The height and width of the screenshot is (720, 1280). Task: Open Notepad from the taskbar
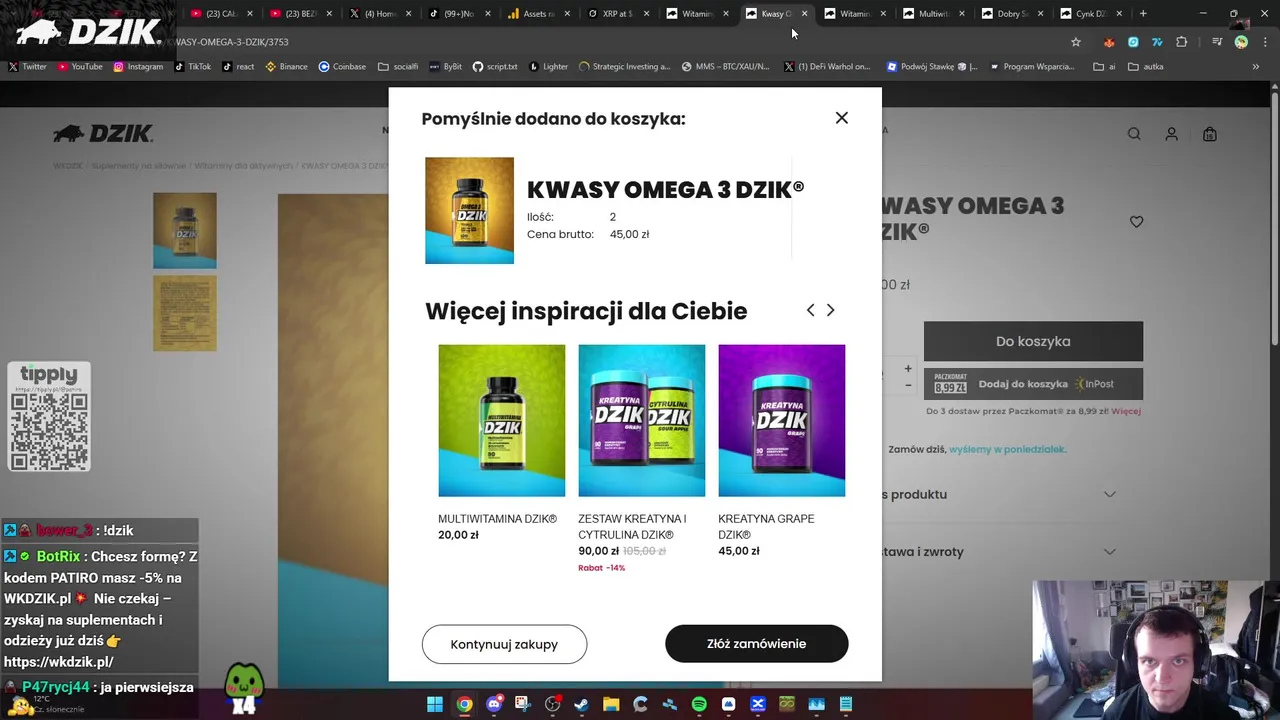coord(846,704)
